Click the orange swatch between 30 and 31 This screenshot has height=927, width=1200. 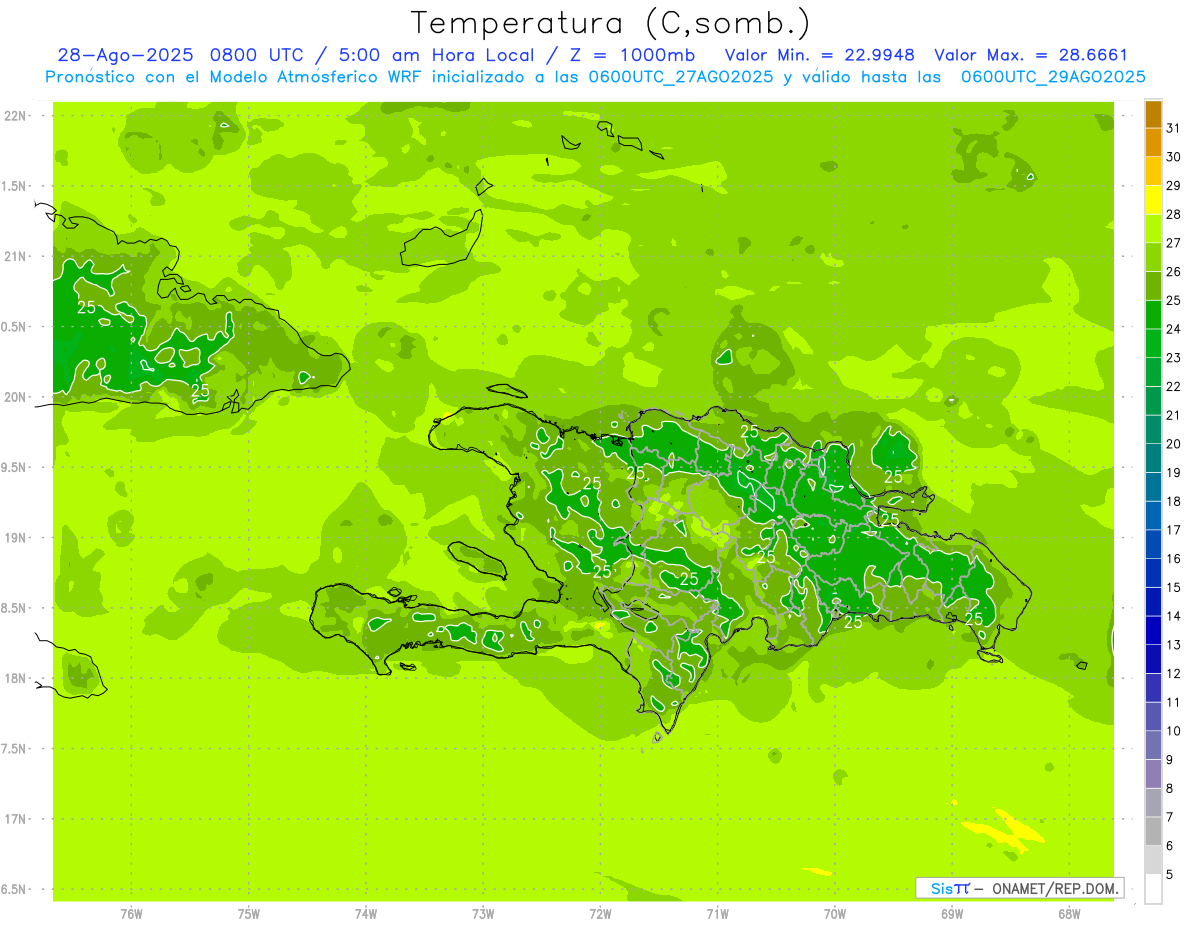1153,143
